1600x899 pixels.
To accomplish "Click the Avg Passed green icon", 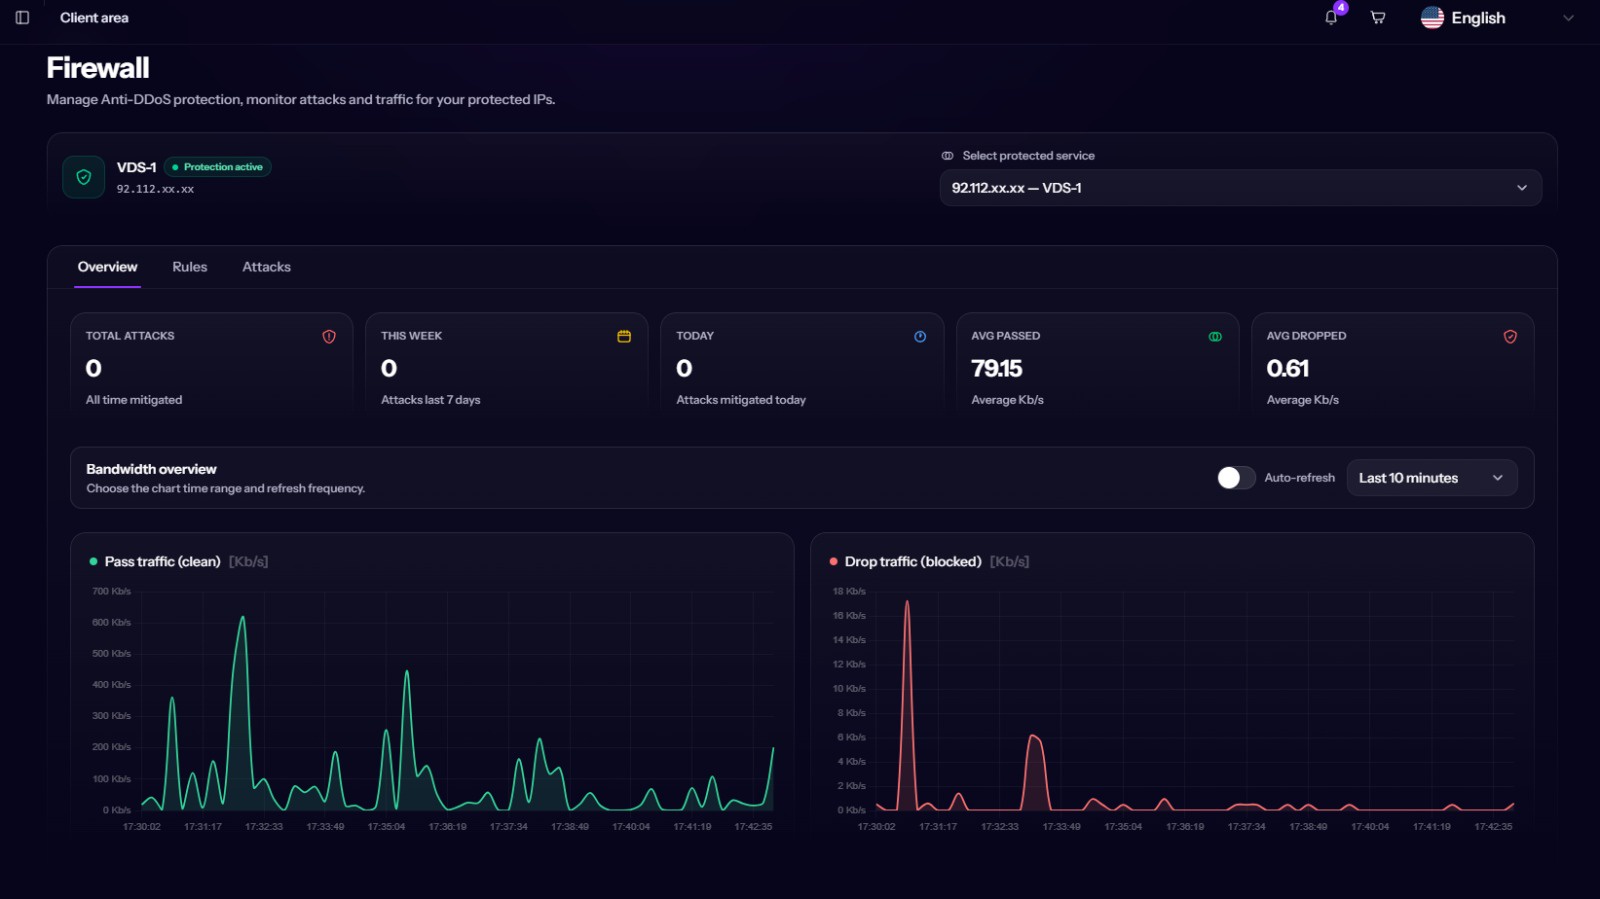I will pos(1215,337).
